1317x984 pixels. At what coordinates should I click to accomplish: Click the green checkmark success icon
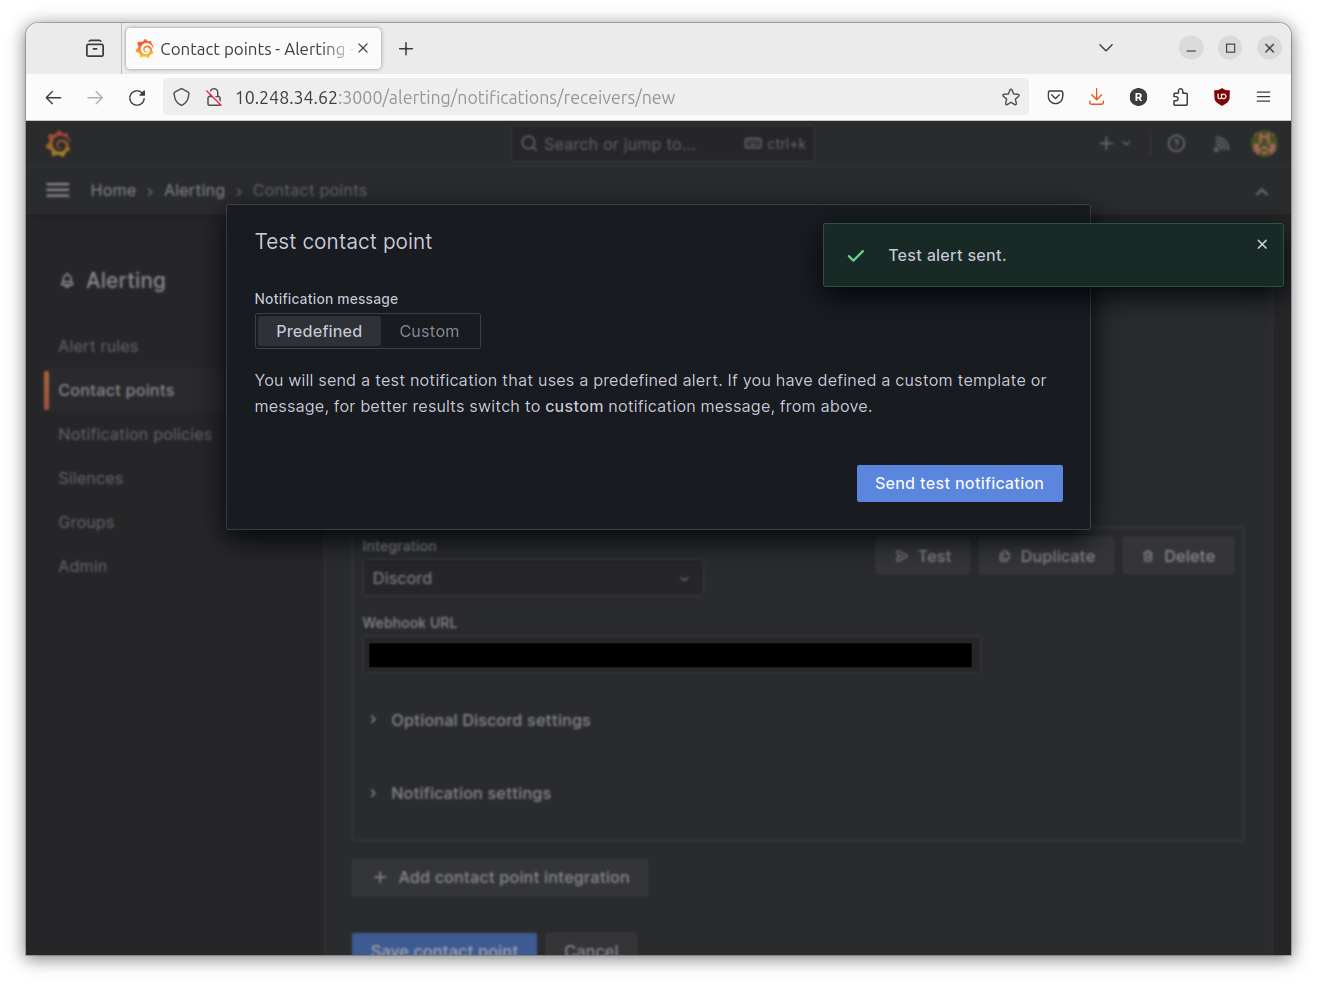[x=856, y=256]
